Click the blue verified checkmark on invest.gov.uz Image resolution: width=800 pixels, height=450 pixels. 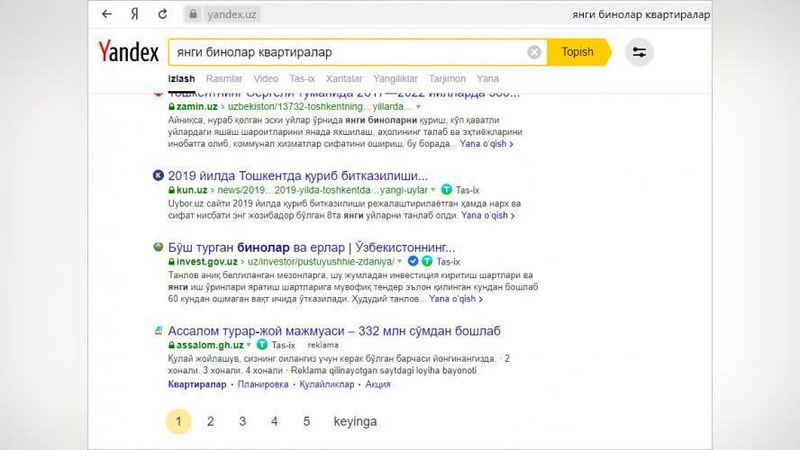[413, 261]
